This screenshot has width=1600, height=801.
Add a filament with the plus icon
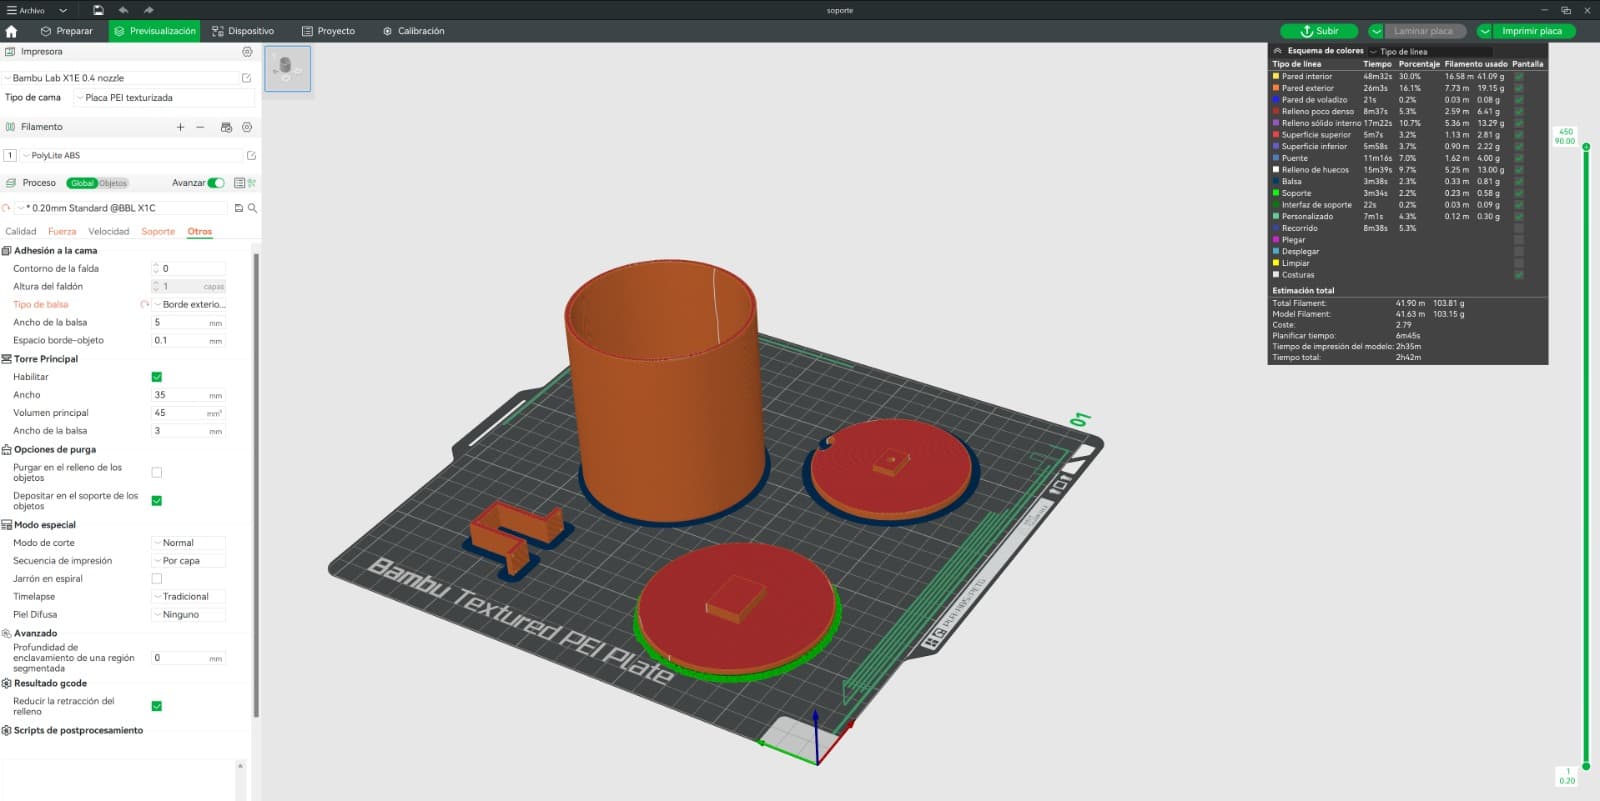pos(180,127)
